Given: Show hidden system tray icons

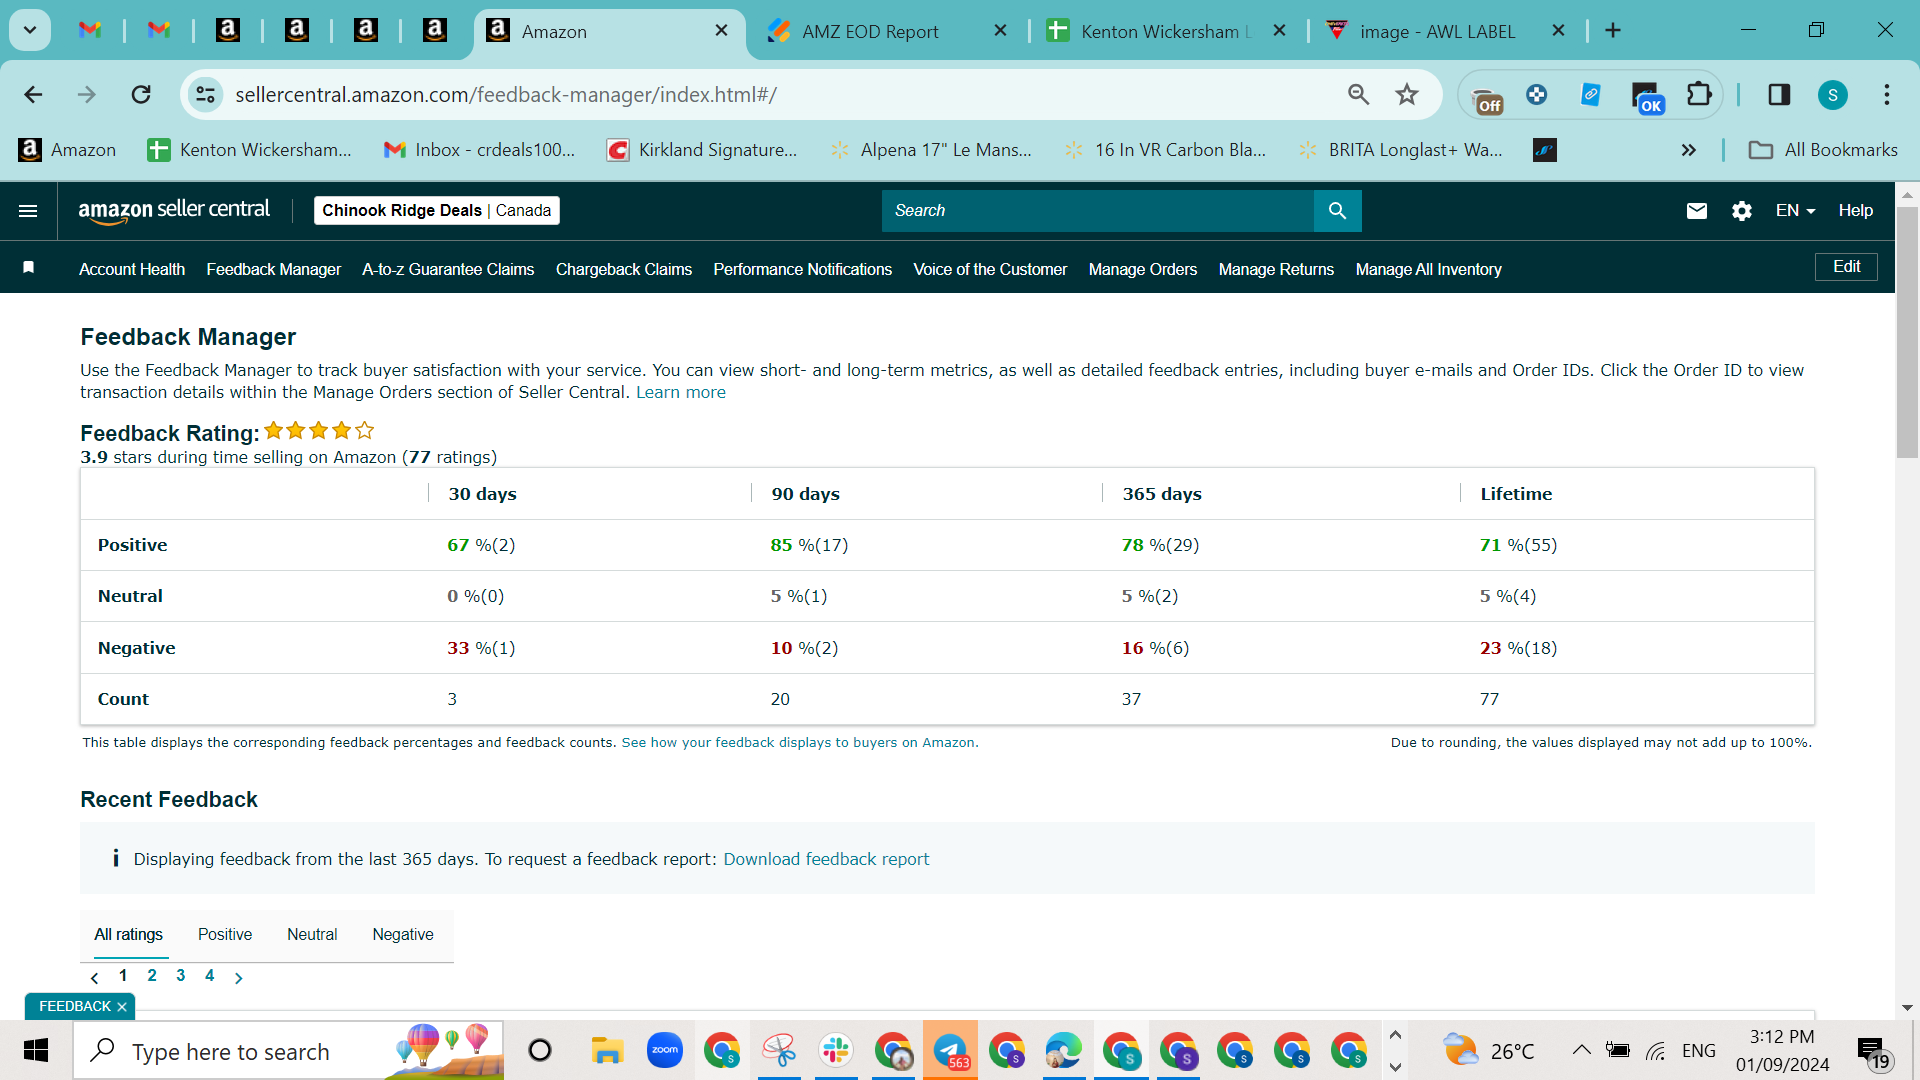Looking at the screenshot, I should pyautogui.click(x=1581, y=1051).
